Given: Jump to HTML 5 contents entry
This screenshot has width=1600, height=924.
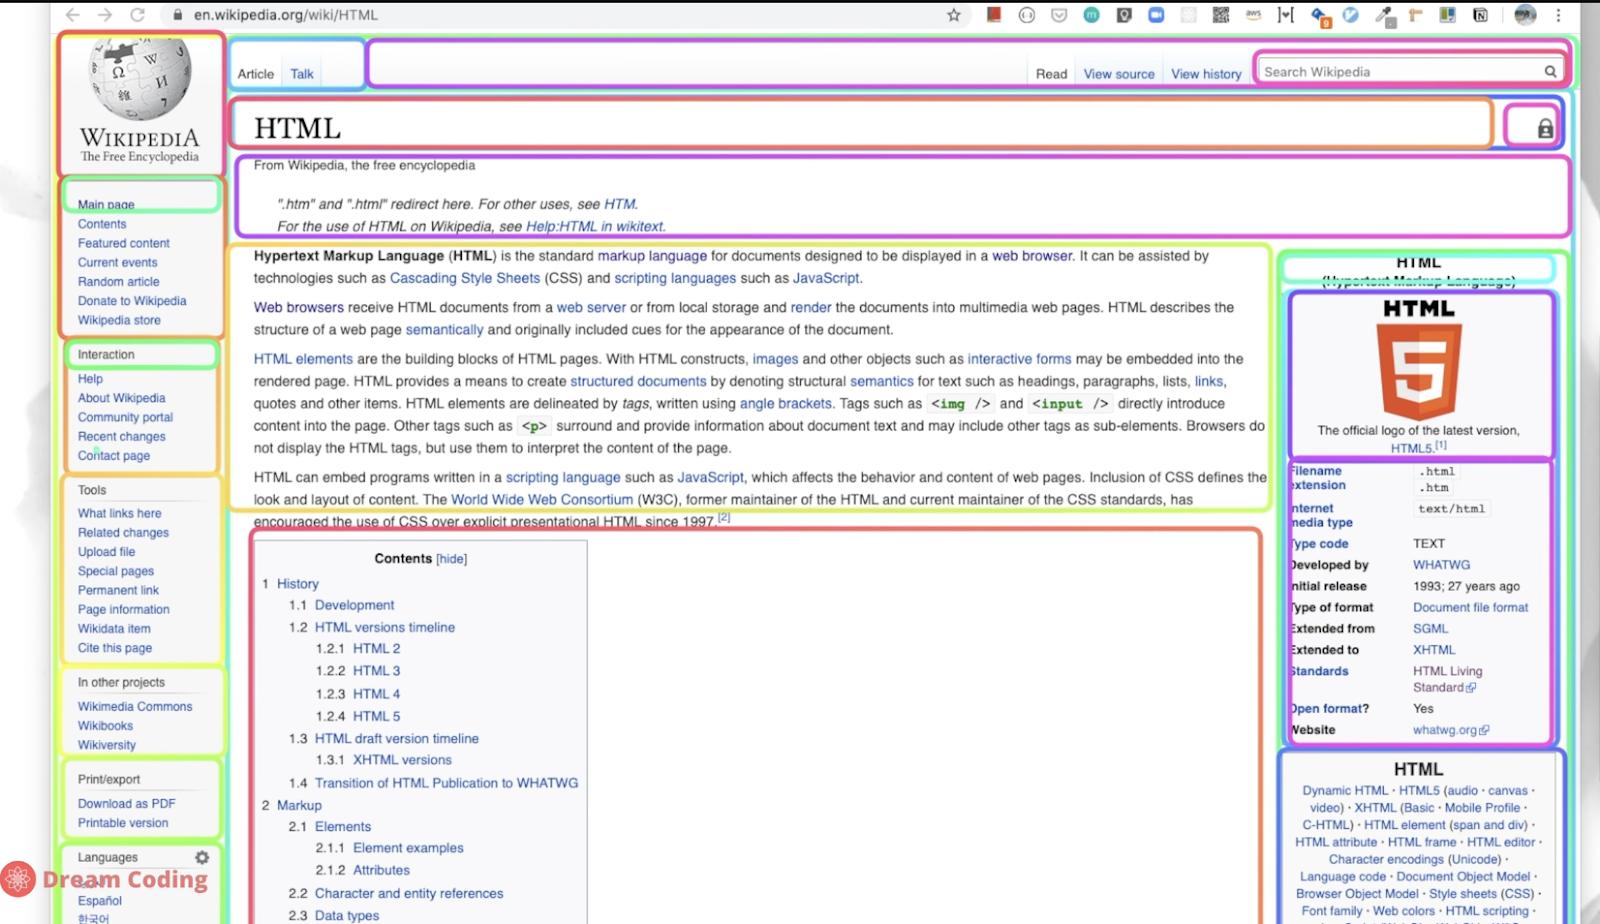Looking at the screenshot, I should pos(376,716).
